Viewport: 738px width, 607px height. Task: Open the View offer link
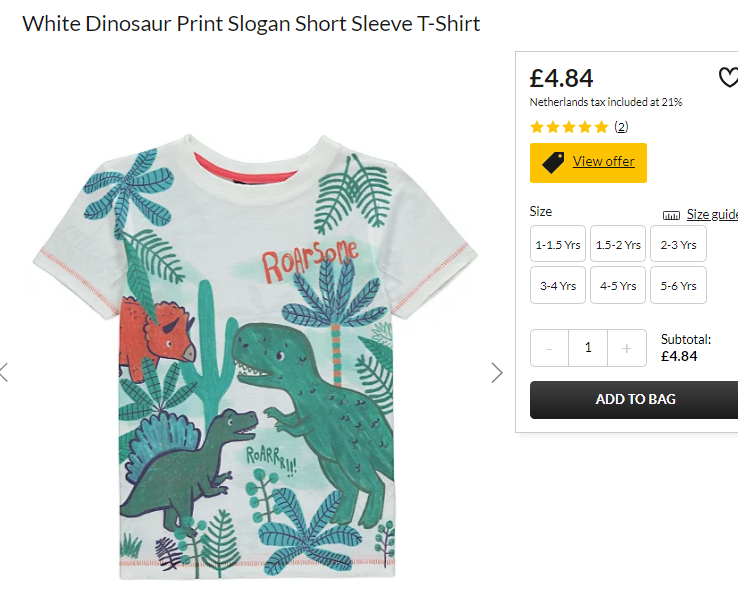[603, 161]
